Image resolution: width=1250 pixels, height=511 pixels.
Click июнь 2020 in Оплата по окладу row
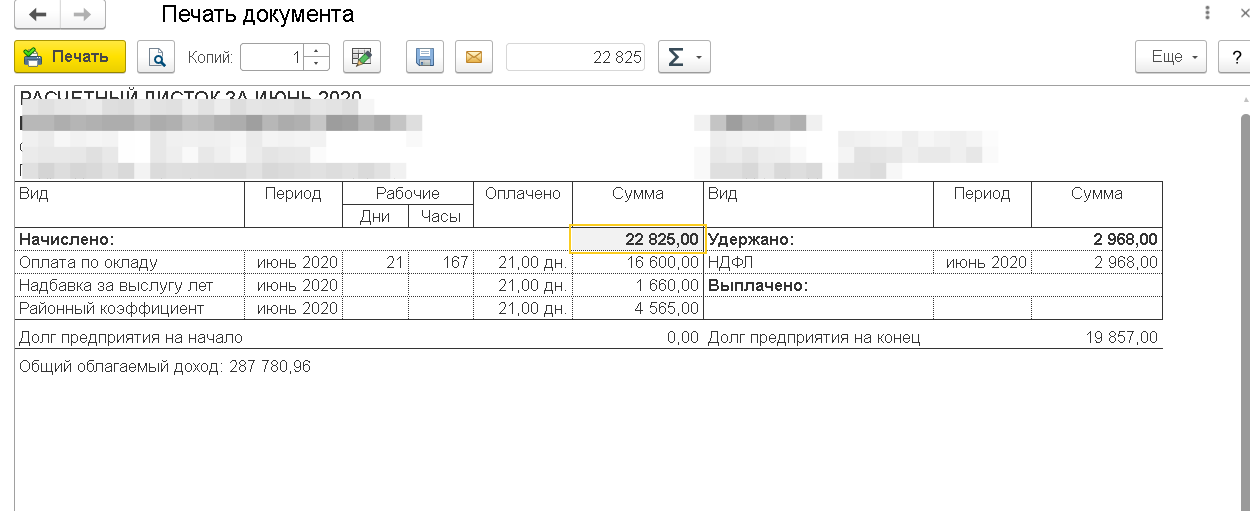298,263
